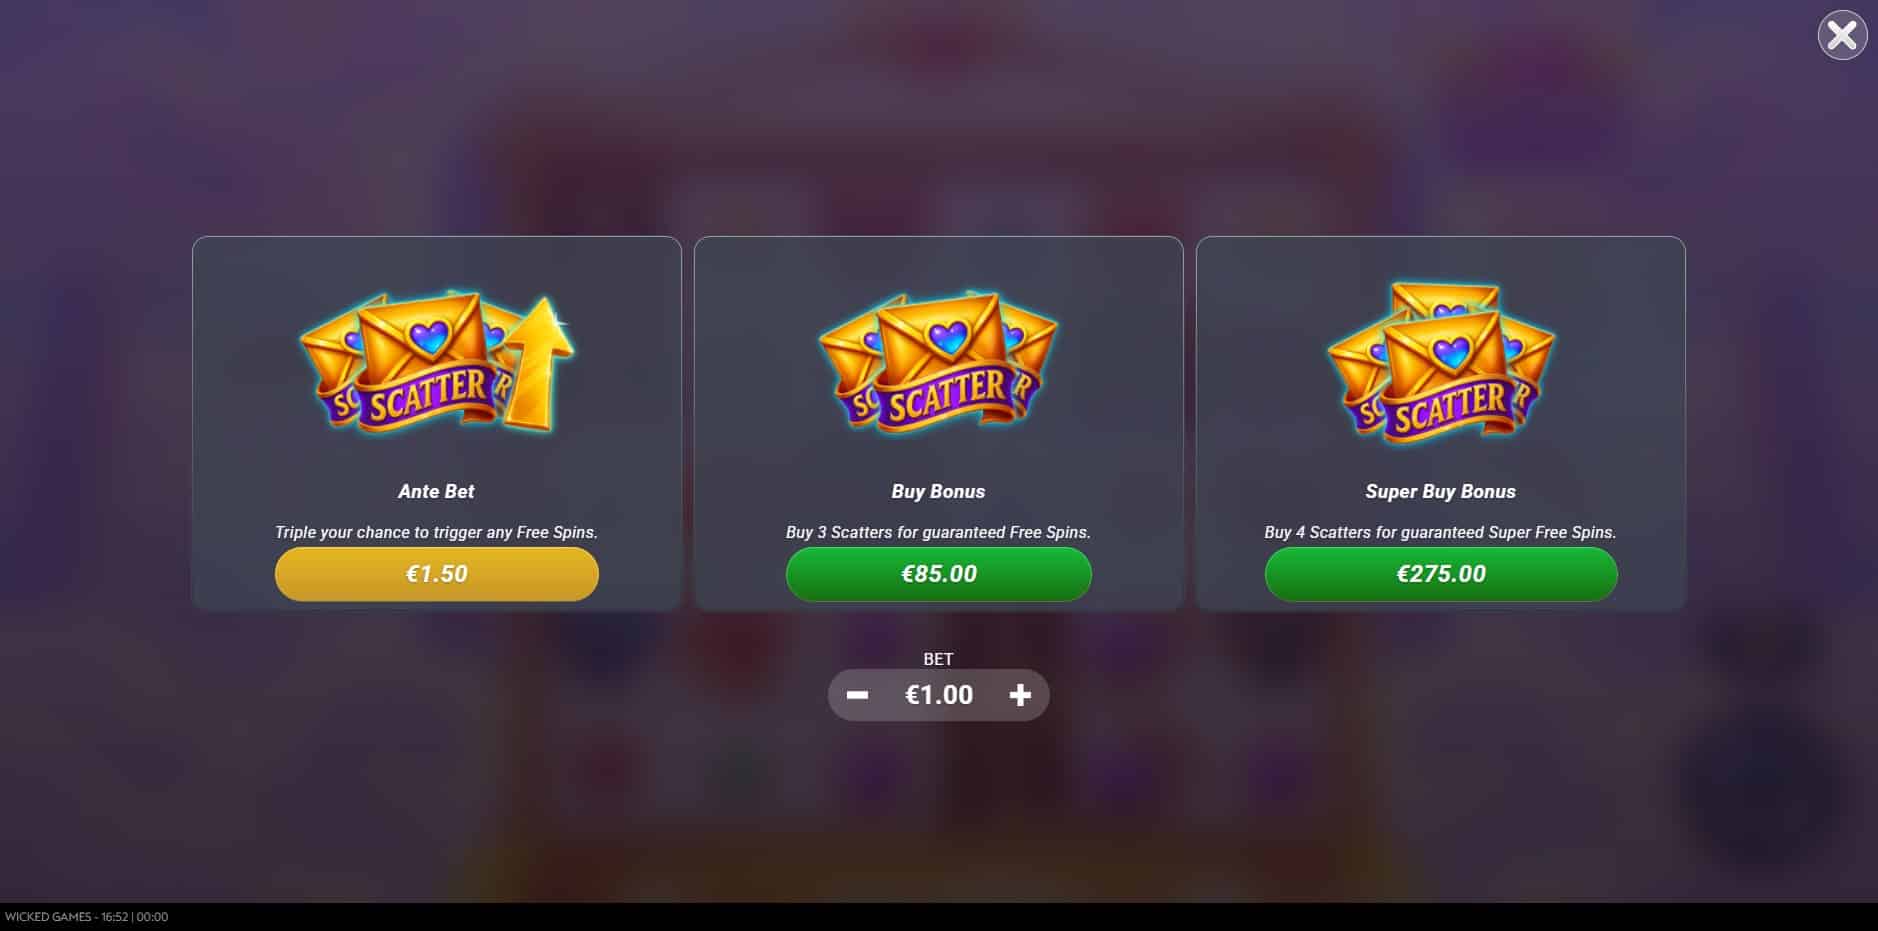
Task: Buy the bonus for €85.00
Action: tap(938, 574)
